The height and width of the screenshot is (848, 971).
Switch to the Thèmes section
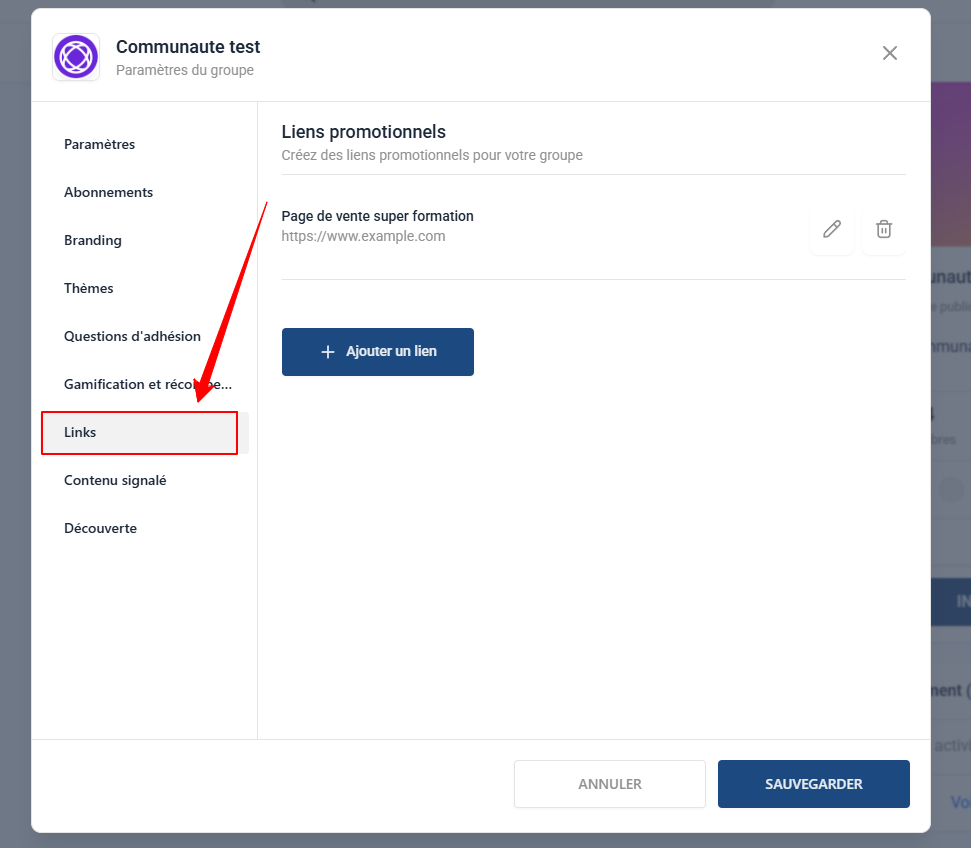tap(89, 288)
